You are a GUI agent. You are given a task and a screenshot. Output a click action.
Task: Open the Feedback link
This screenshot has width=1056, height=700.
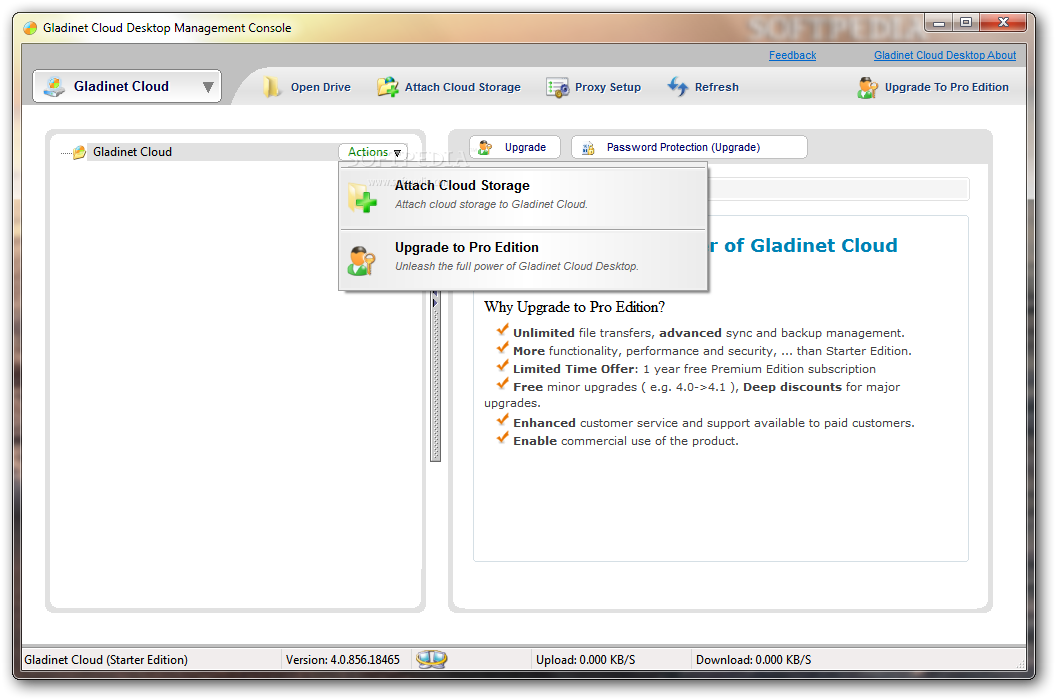pos(792,55)
